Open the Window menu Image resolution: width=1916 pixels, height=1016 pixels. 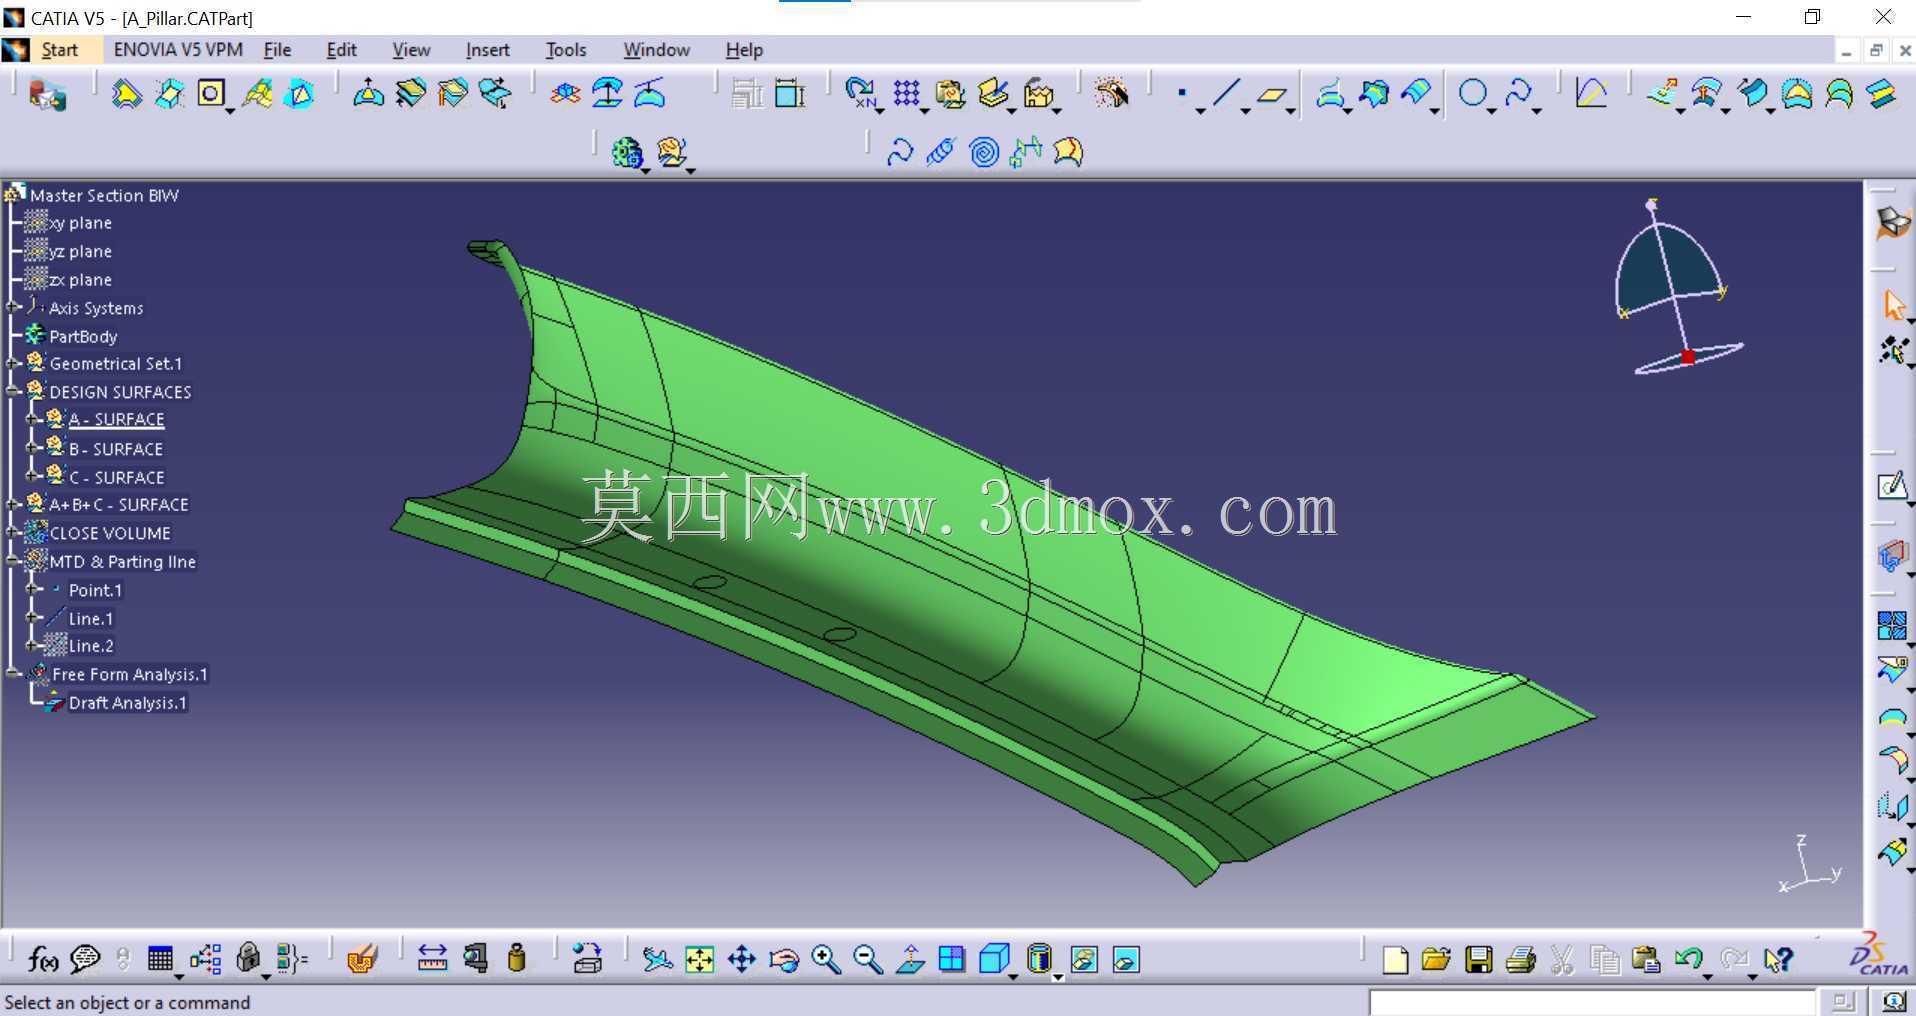[x=656, y=50]
